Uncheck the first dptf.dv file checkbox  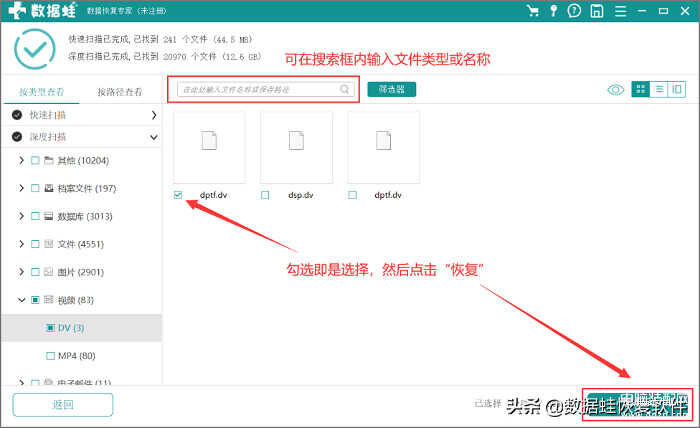pos(178,196)
